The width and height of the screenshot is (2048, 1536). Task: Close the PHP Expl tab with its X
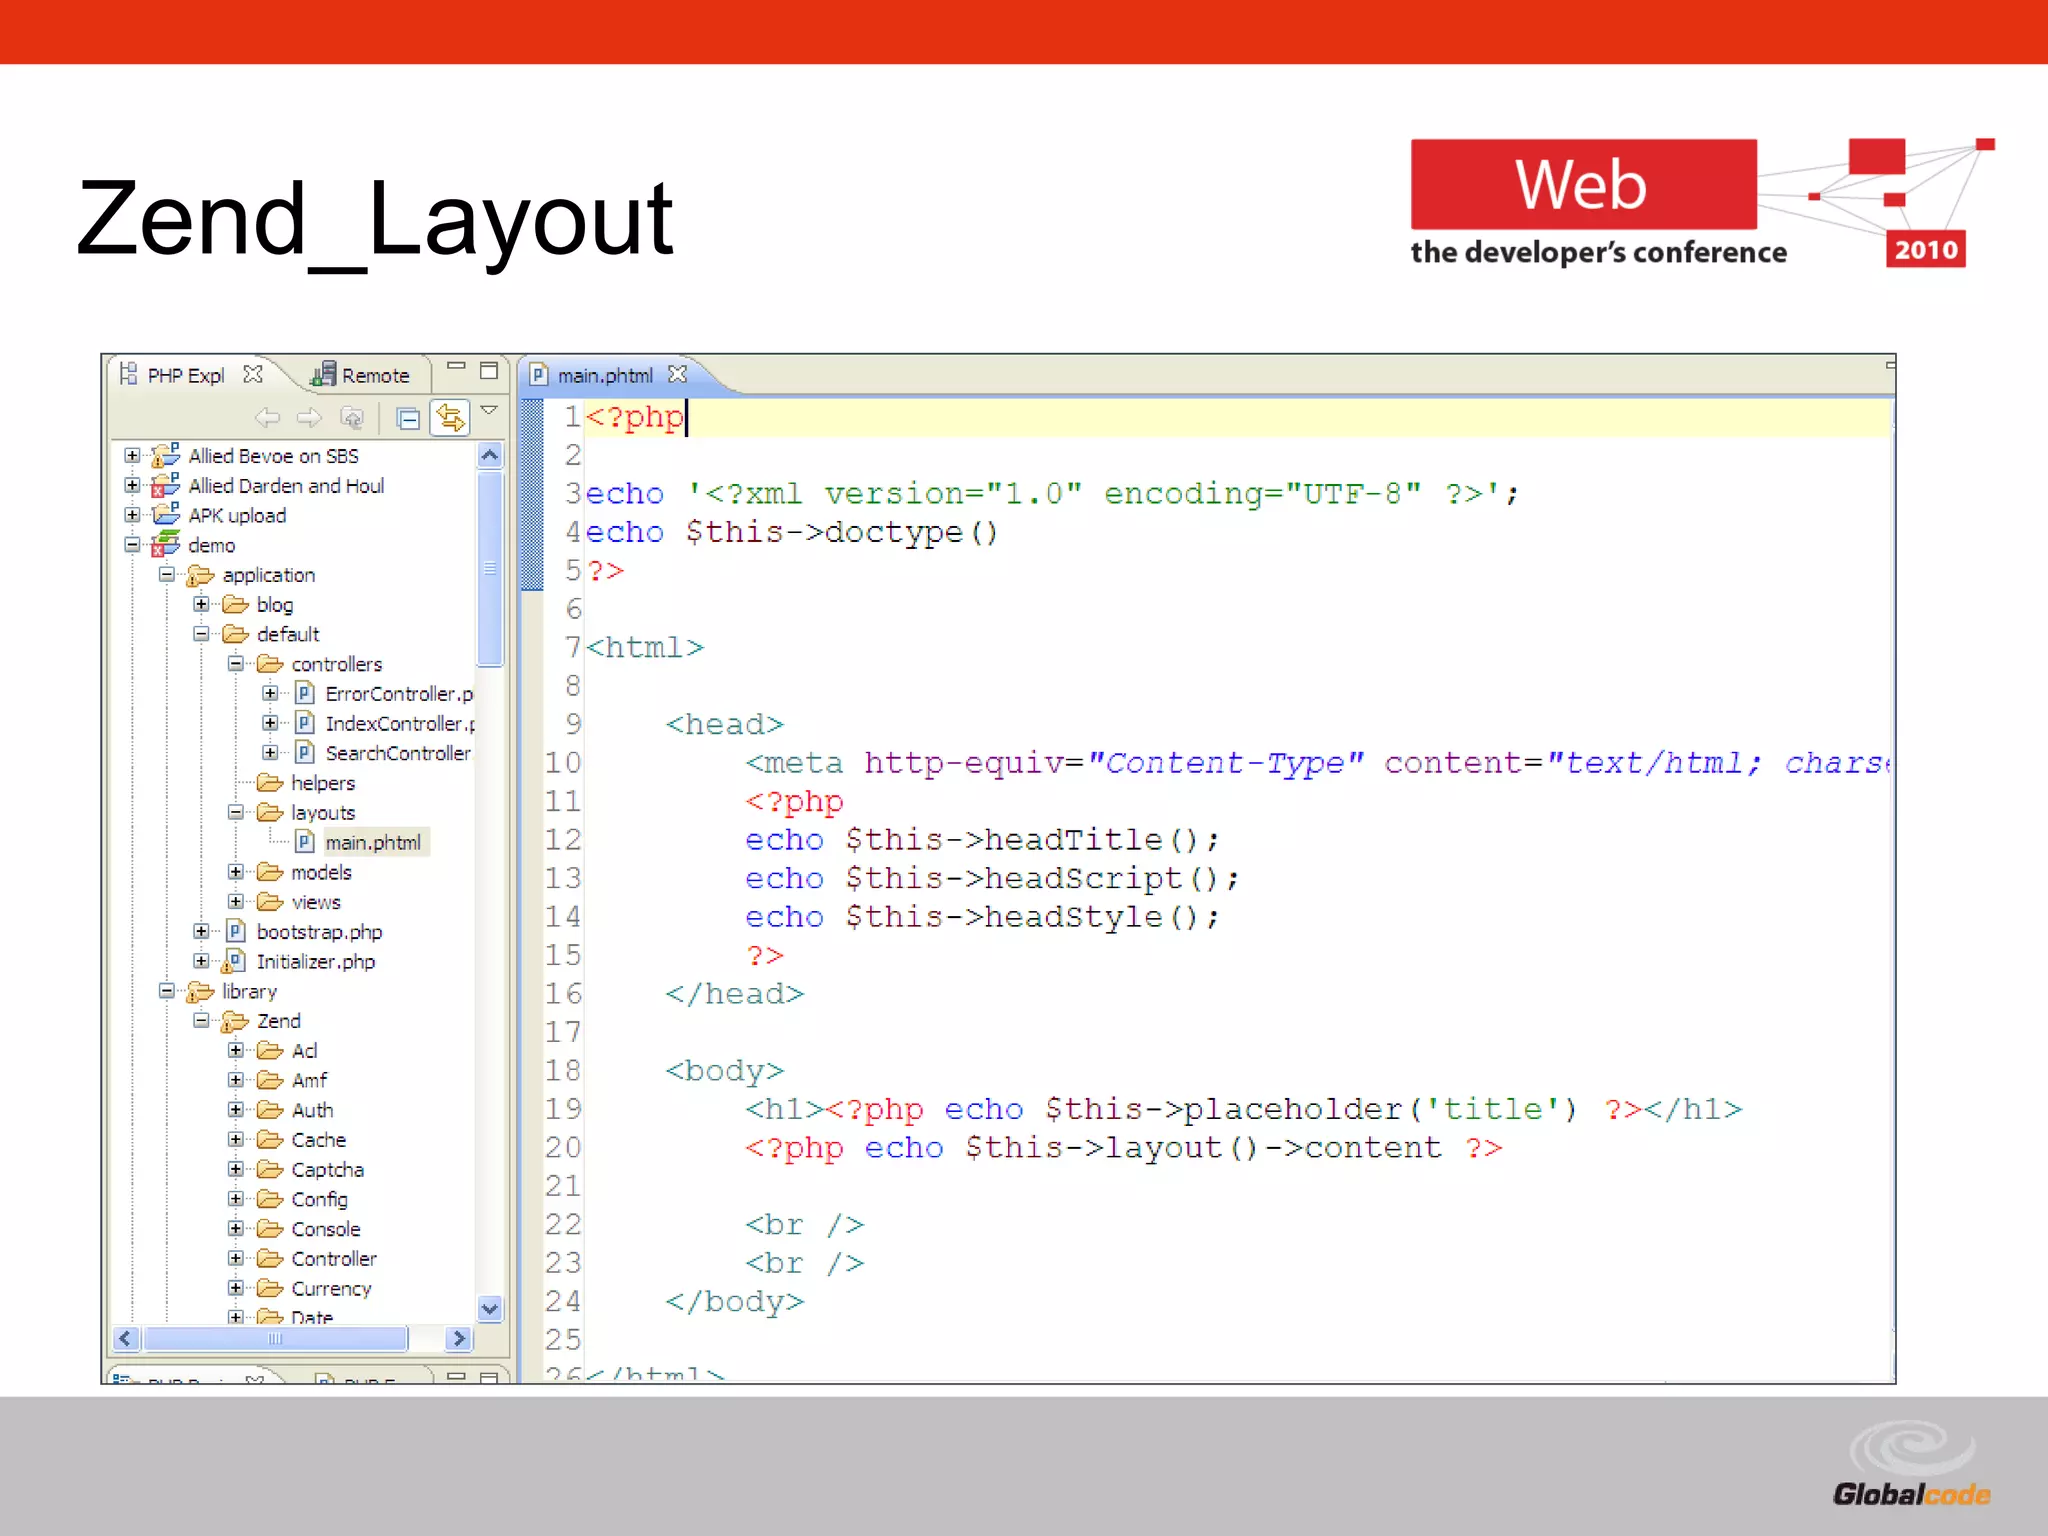click(x=253, y=374)
